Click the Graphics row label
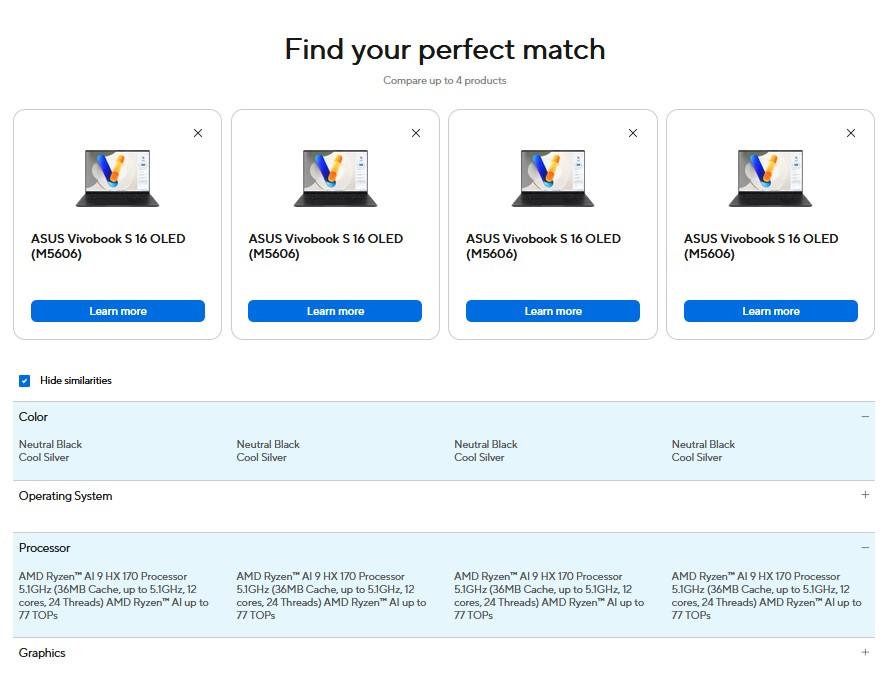This screenshot has height=681, width=883. 42,653
